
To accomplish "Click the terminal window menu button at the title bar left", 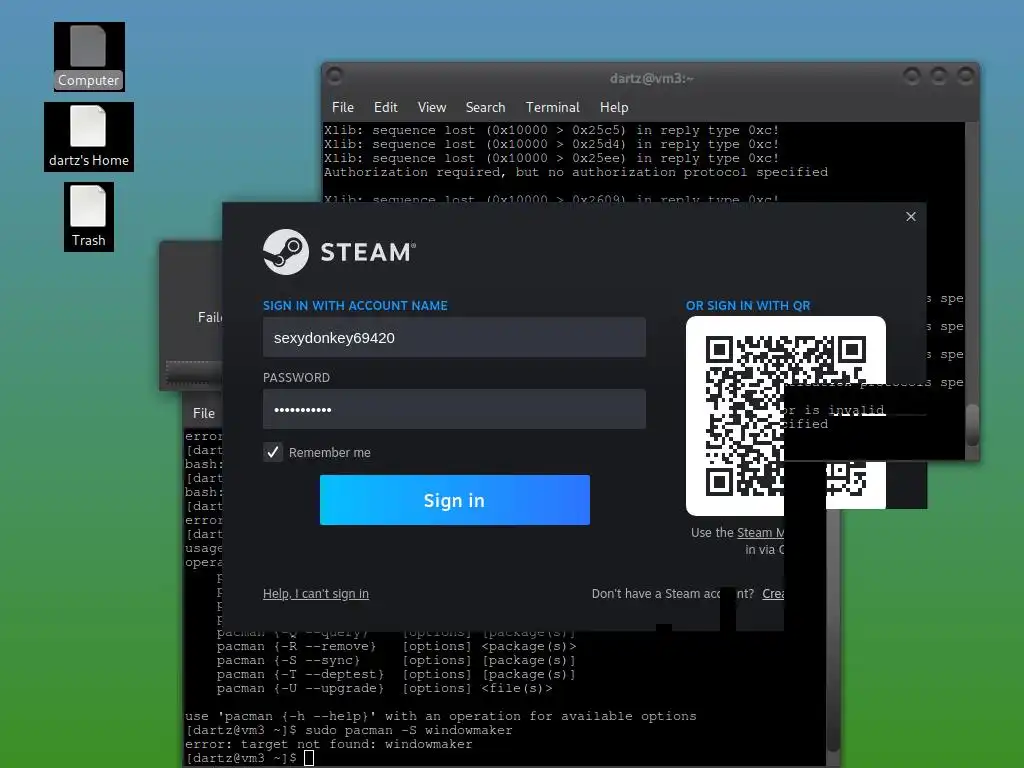I will [x=335, y=77].
